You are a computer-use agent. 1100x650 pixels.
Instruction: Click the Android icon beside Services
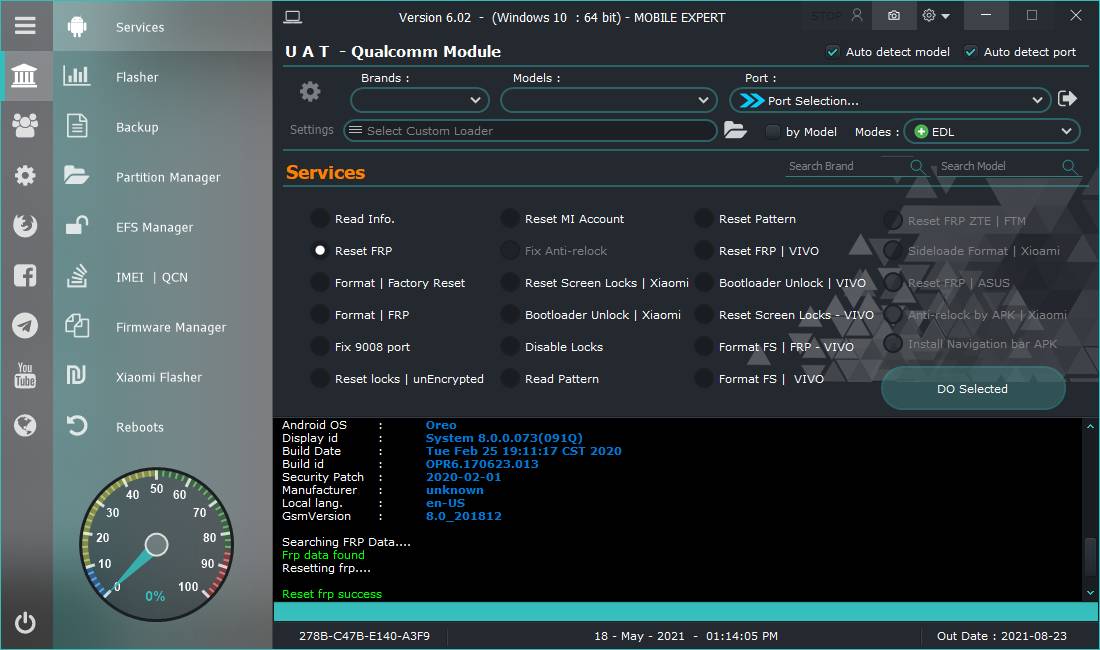click(x=77, y=27)
